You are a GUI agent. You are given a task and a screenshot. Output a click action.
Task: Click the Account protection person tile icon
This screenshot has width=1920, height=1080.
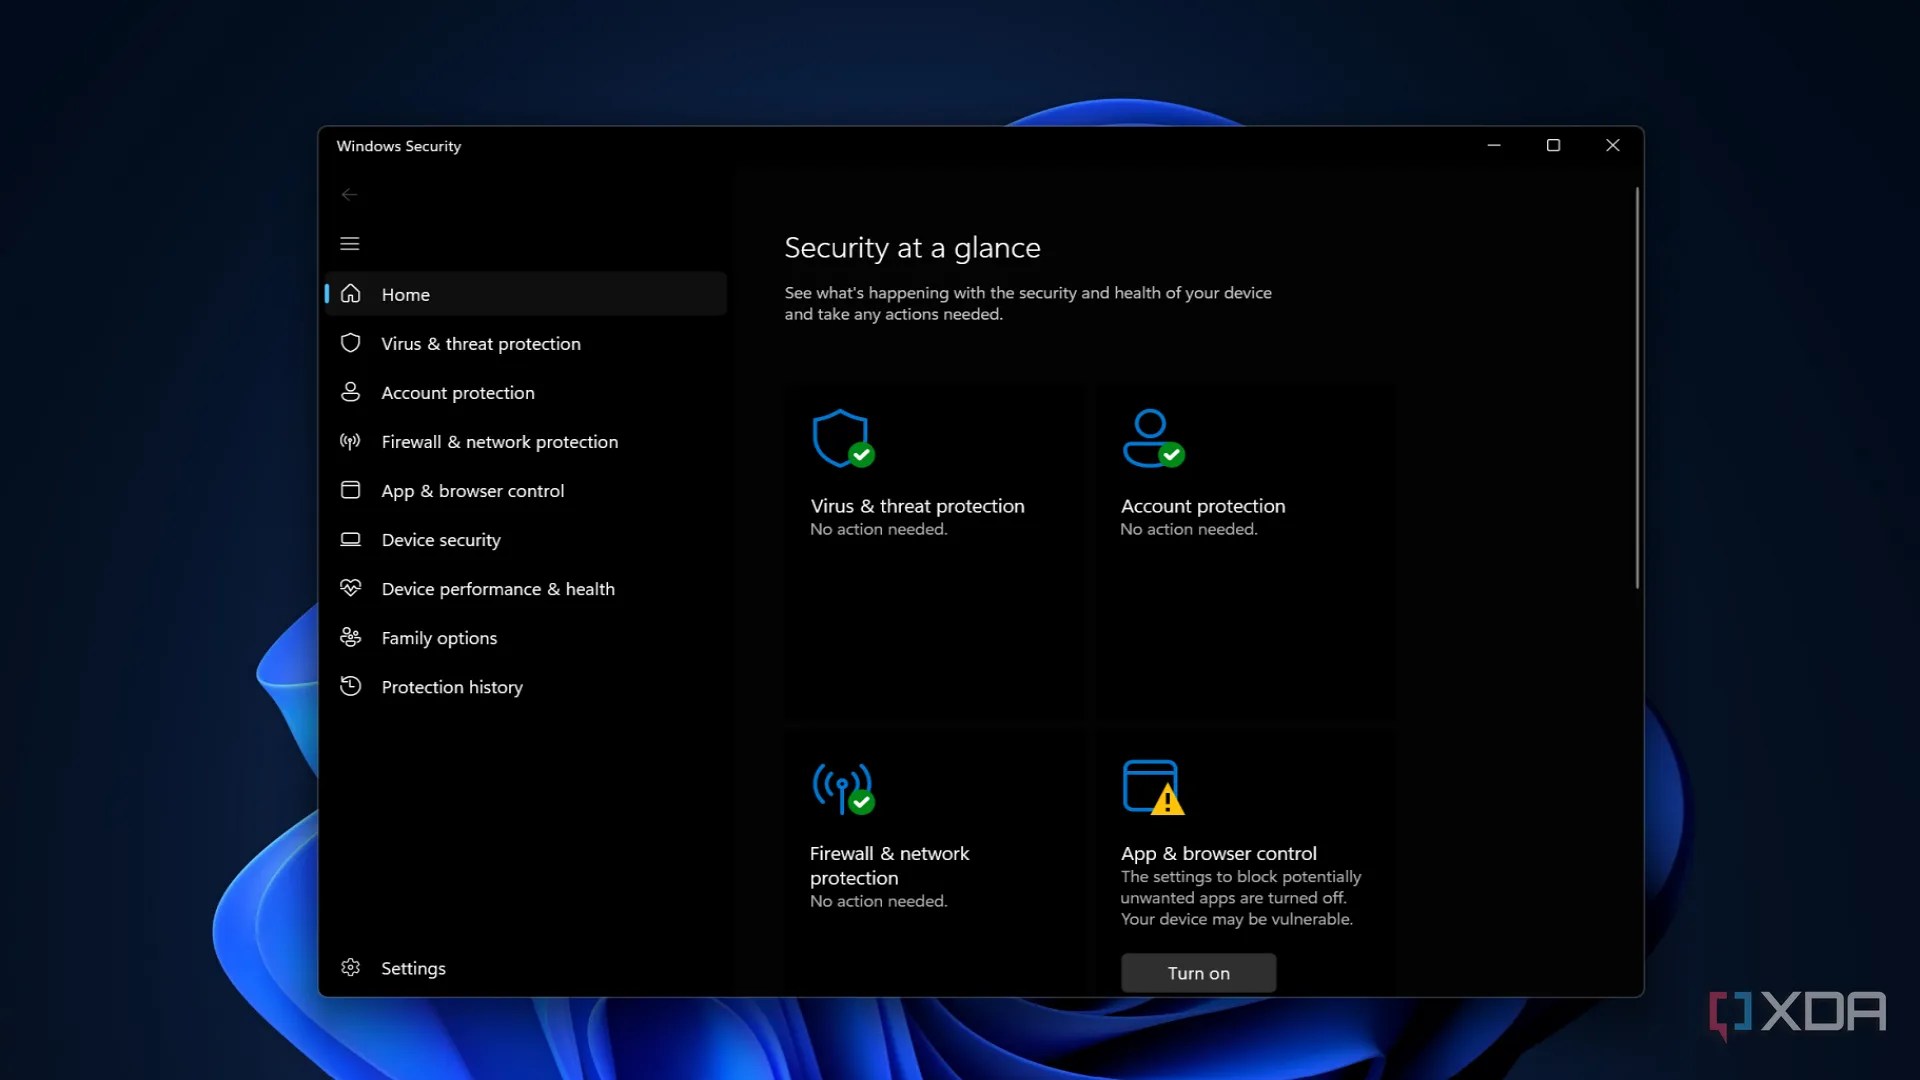click(x=1152, y=438)
